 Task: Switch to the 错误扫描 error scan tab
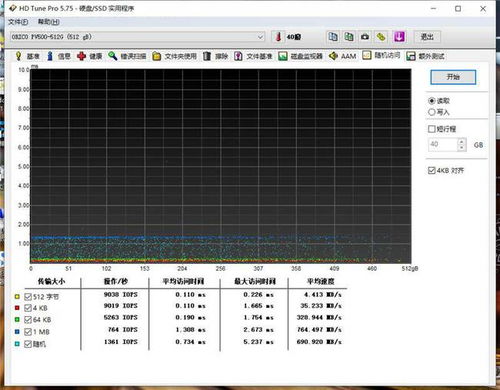pos(127,56)
